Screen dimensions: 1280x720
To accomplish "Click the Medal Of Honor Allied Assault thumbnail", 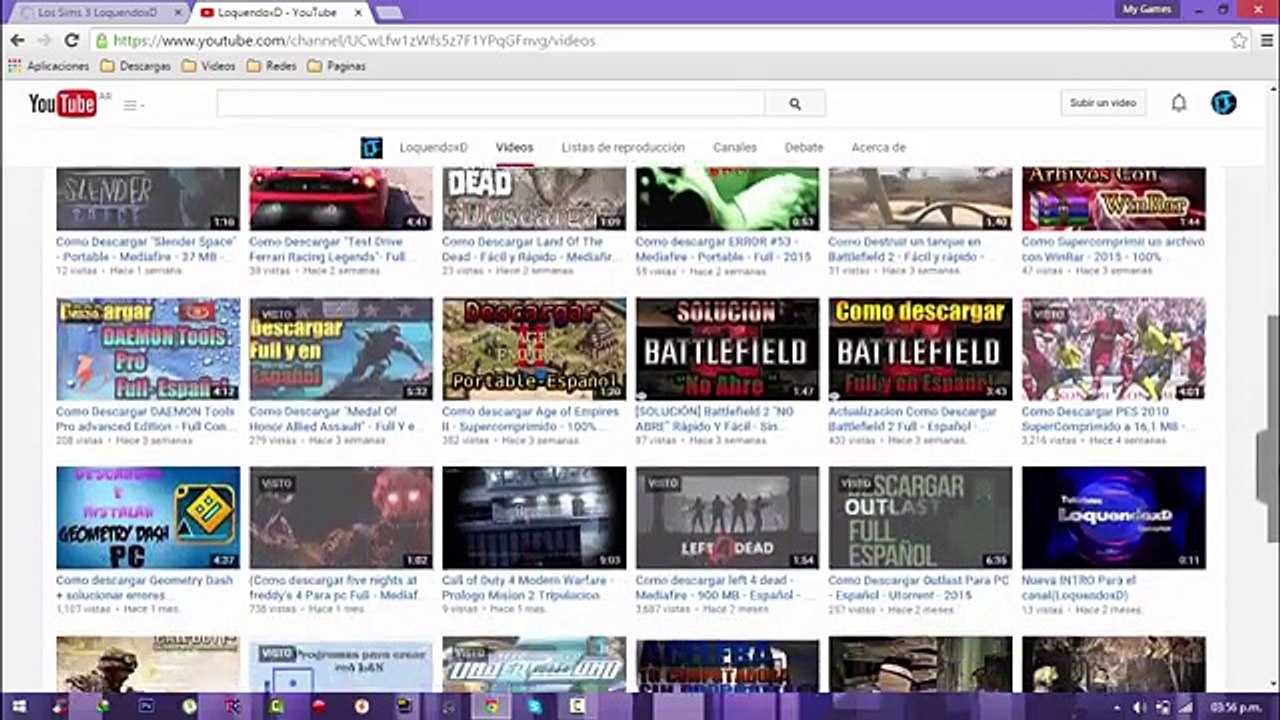I will click(x=341, y=349).
